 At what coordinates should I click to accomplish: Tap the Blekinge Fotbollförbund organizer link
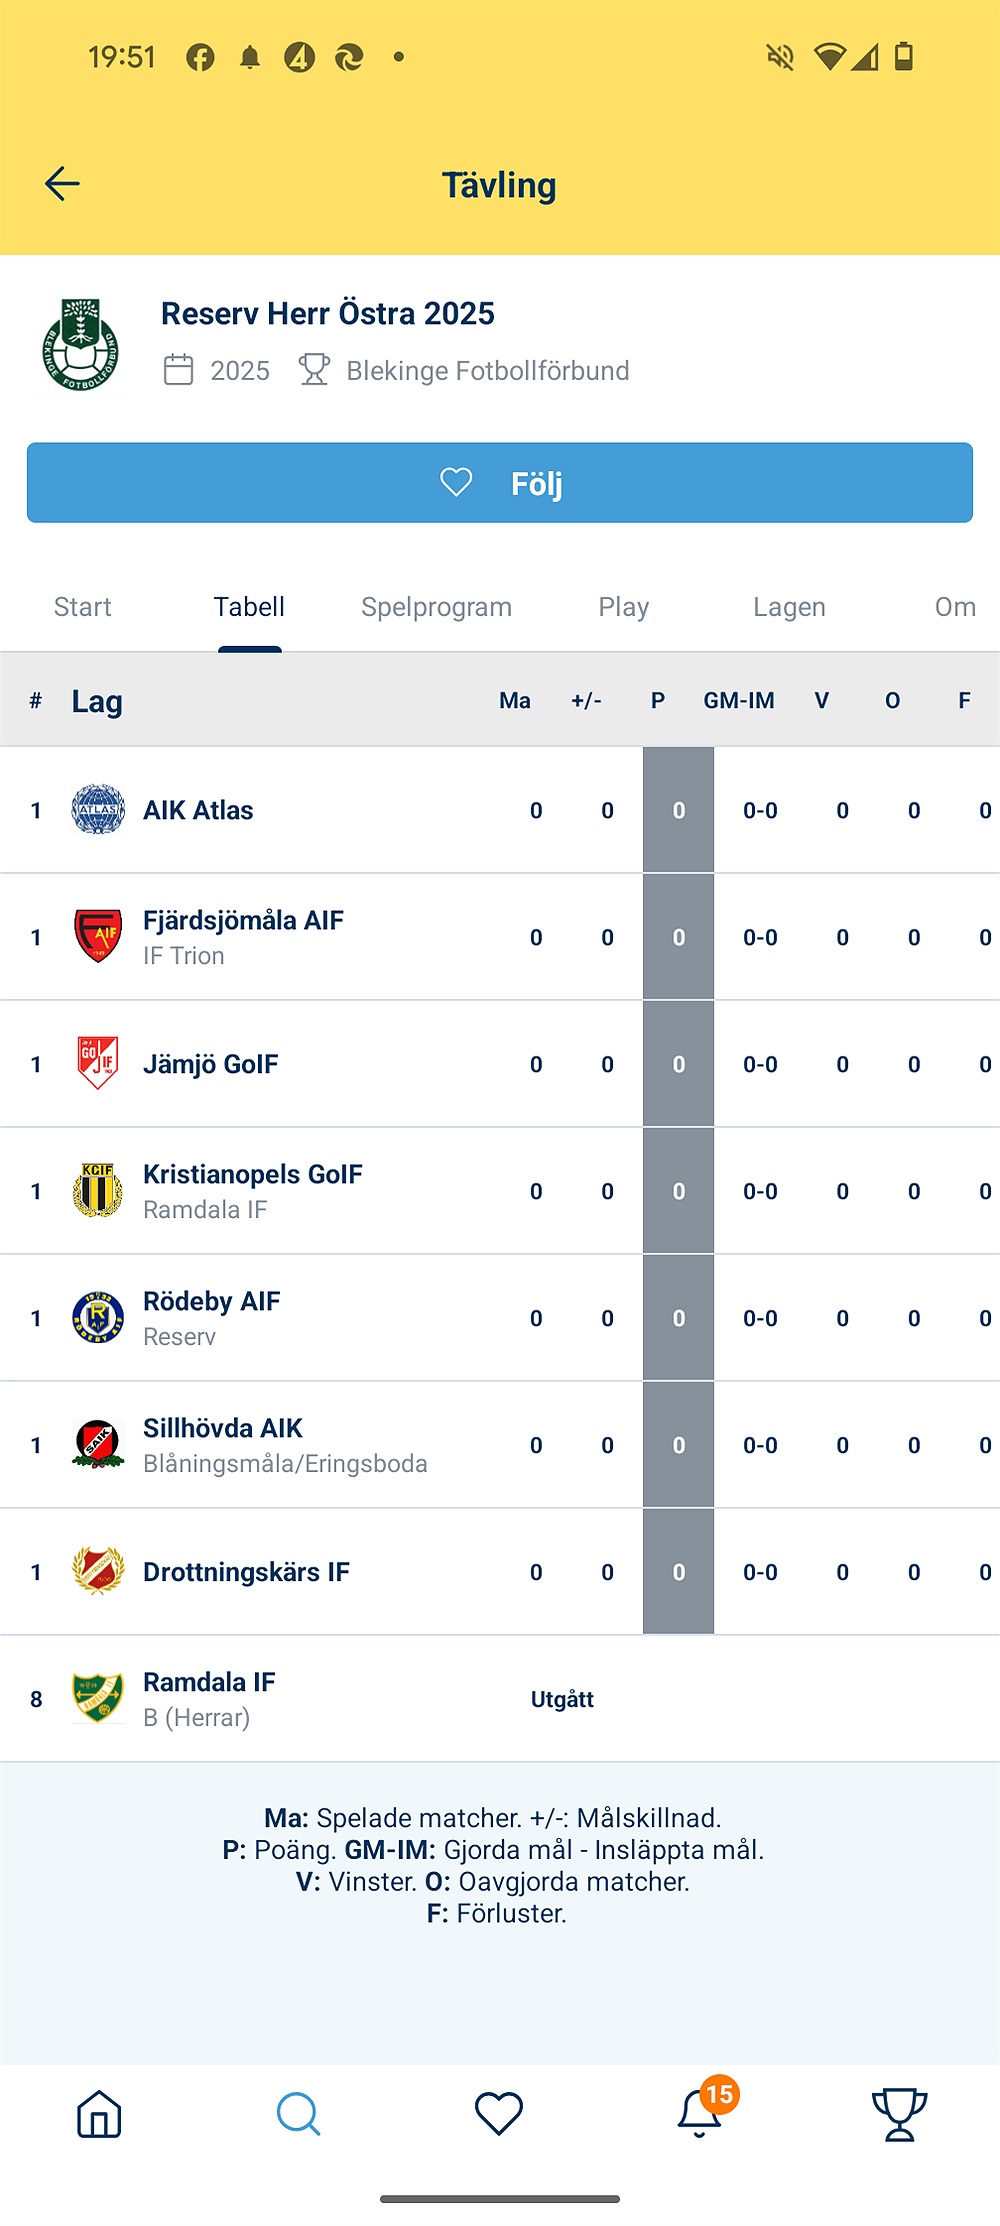tap(487, 371)
